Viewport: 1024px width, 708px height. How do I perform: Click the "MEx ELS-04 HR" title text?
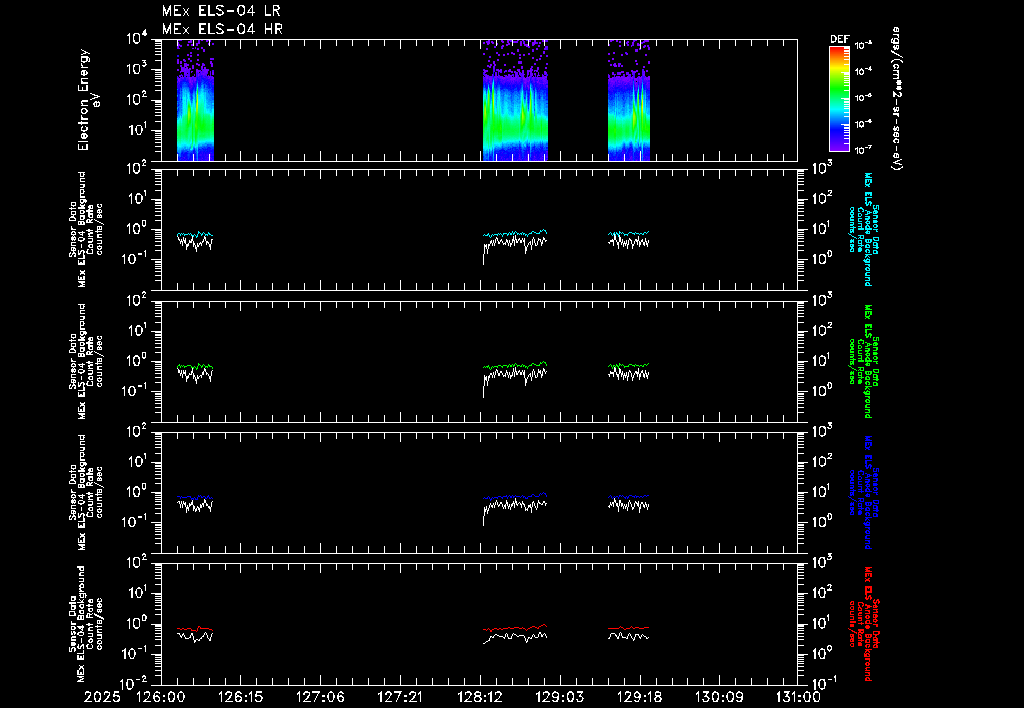222,29
